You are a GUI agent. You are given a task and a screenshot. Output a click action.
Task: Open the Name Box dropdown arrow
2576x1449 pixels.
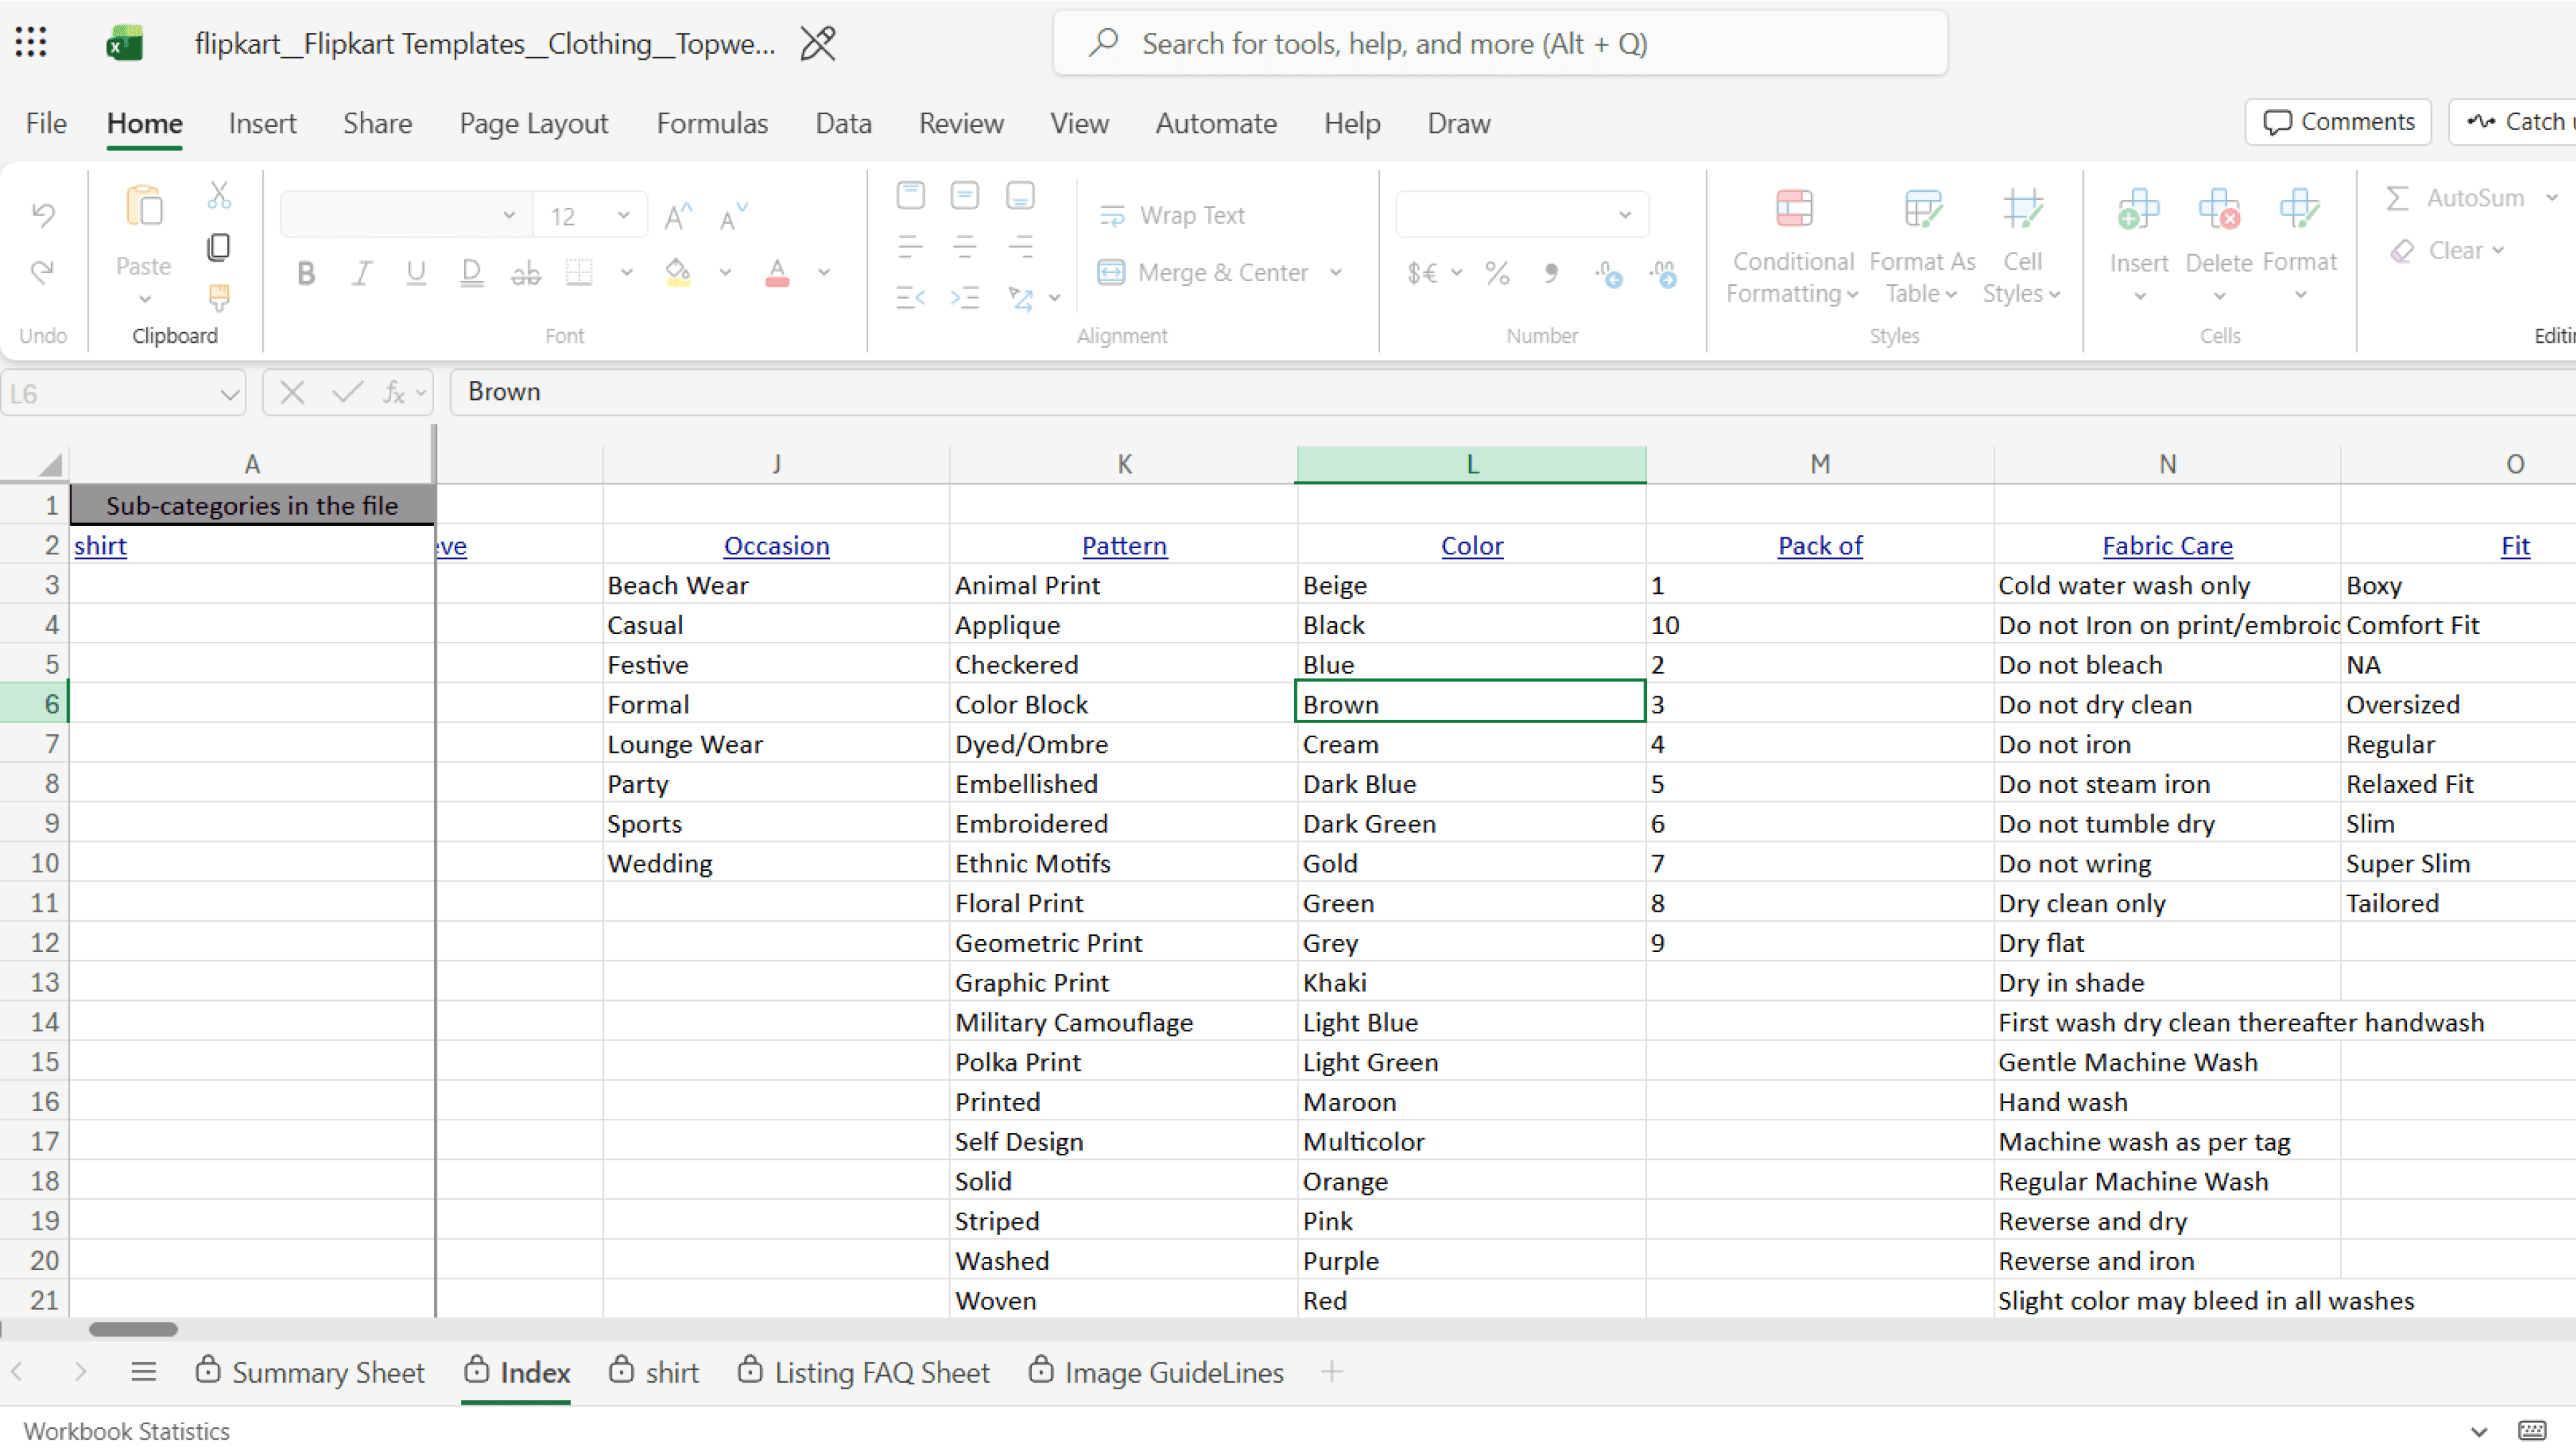point(229,394)
